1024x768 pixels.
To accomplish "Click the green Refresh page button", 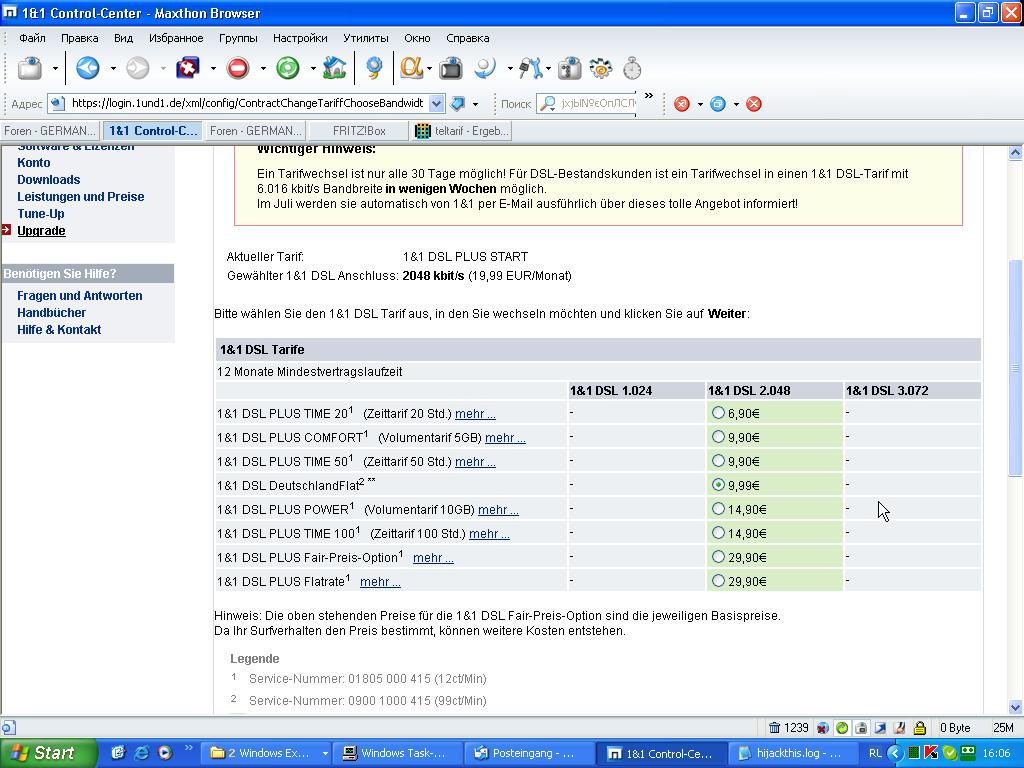I will [288, 68].
